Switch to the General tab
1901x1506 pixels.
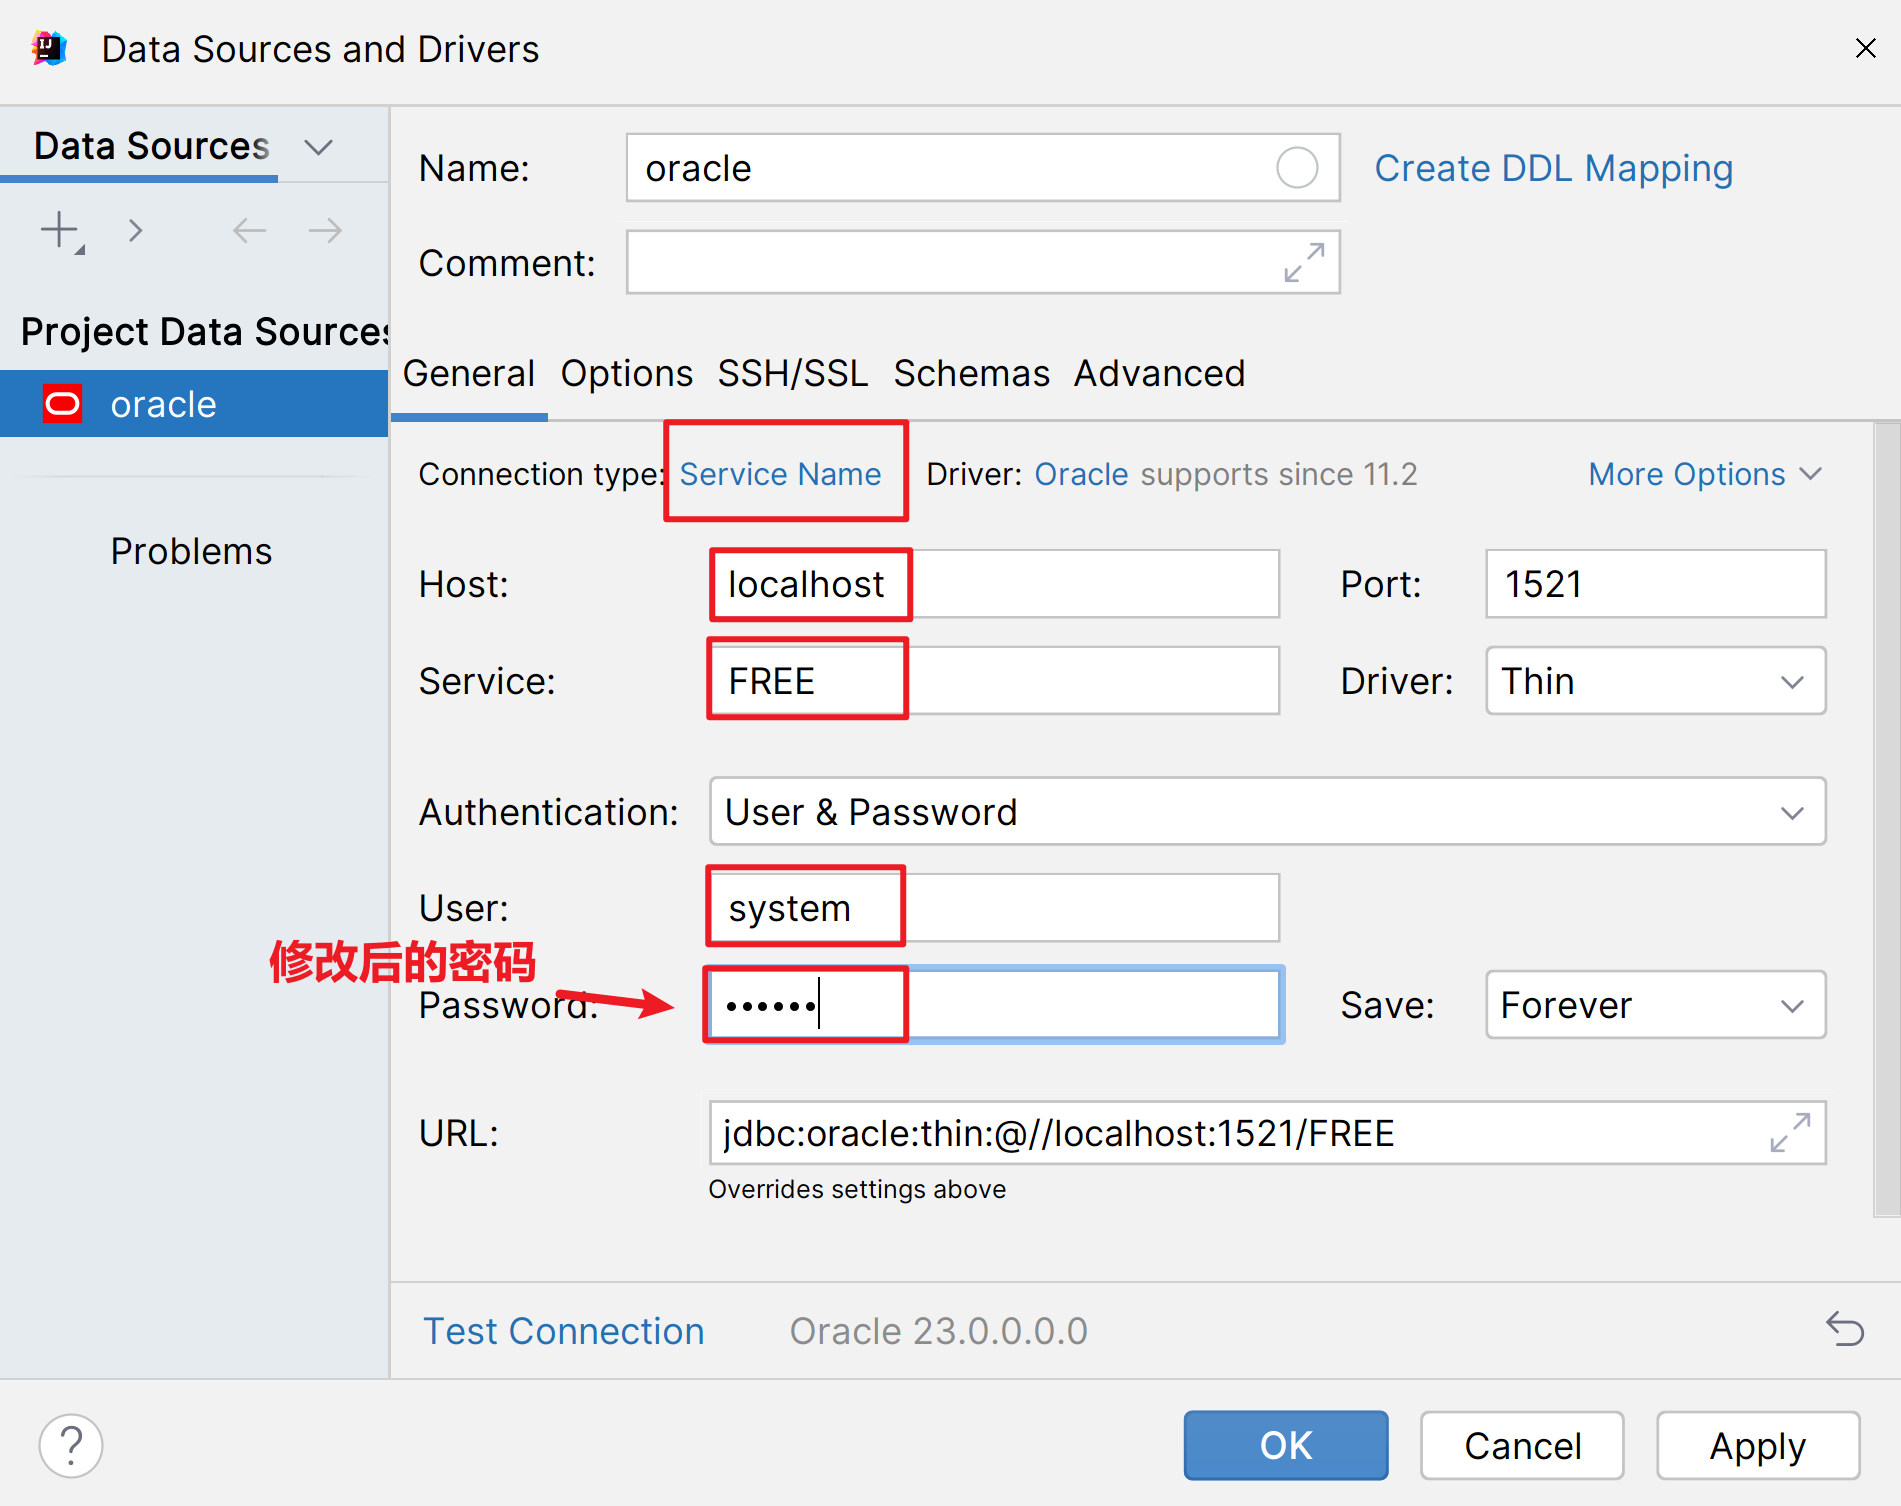click(x=469, y=373)
